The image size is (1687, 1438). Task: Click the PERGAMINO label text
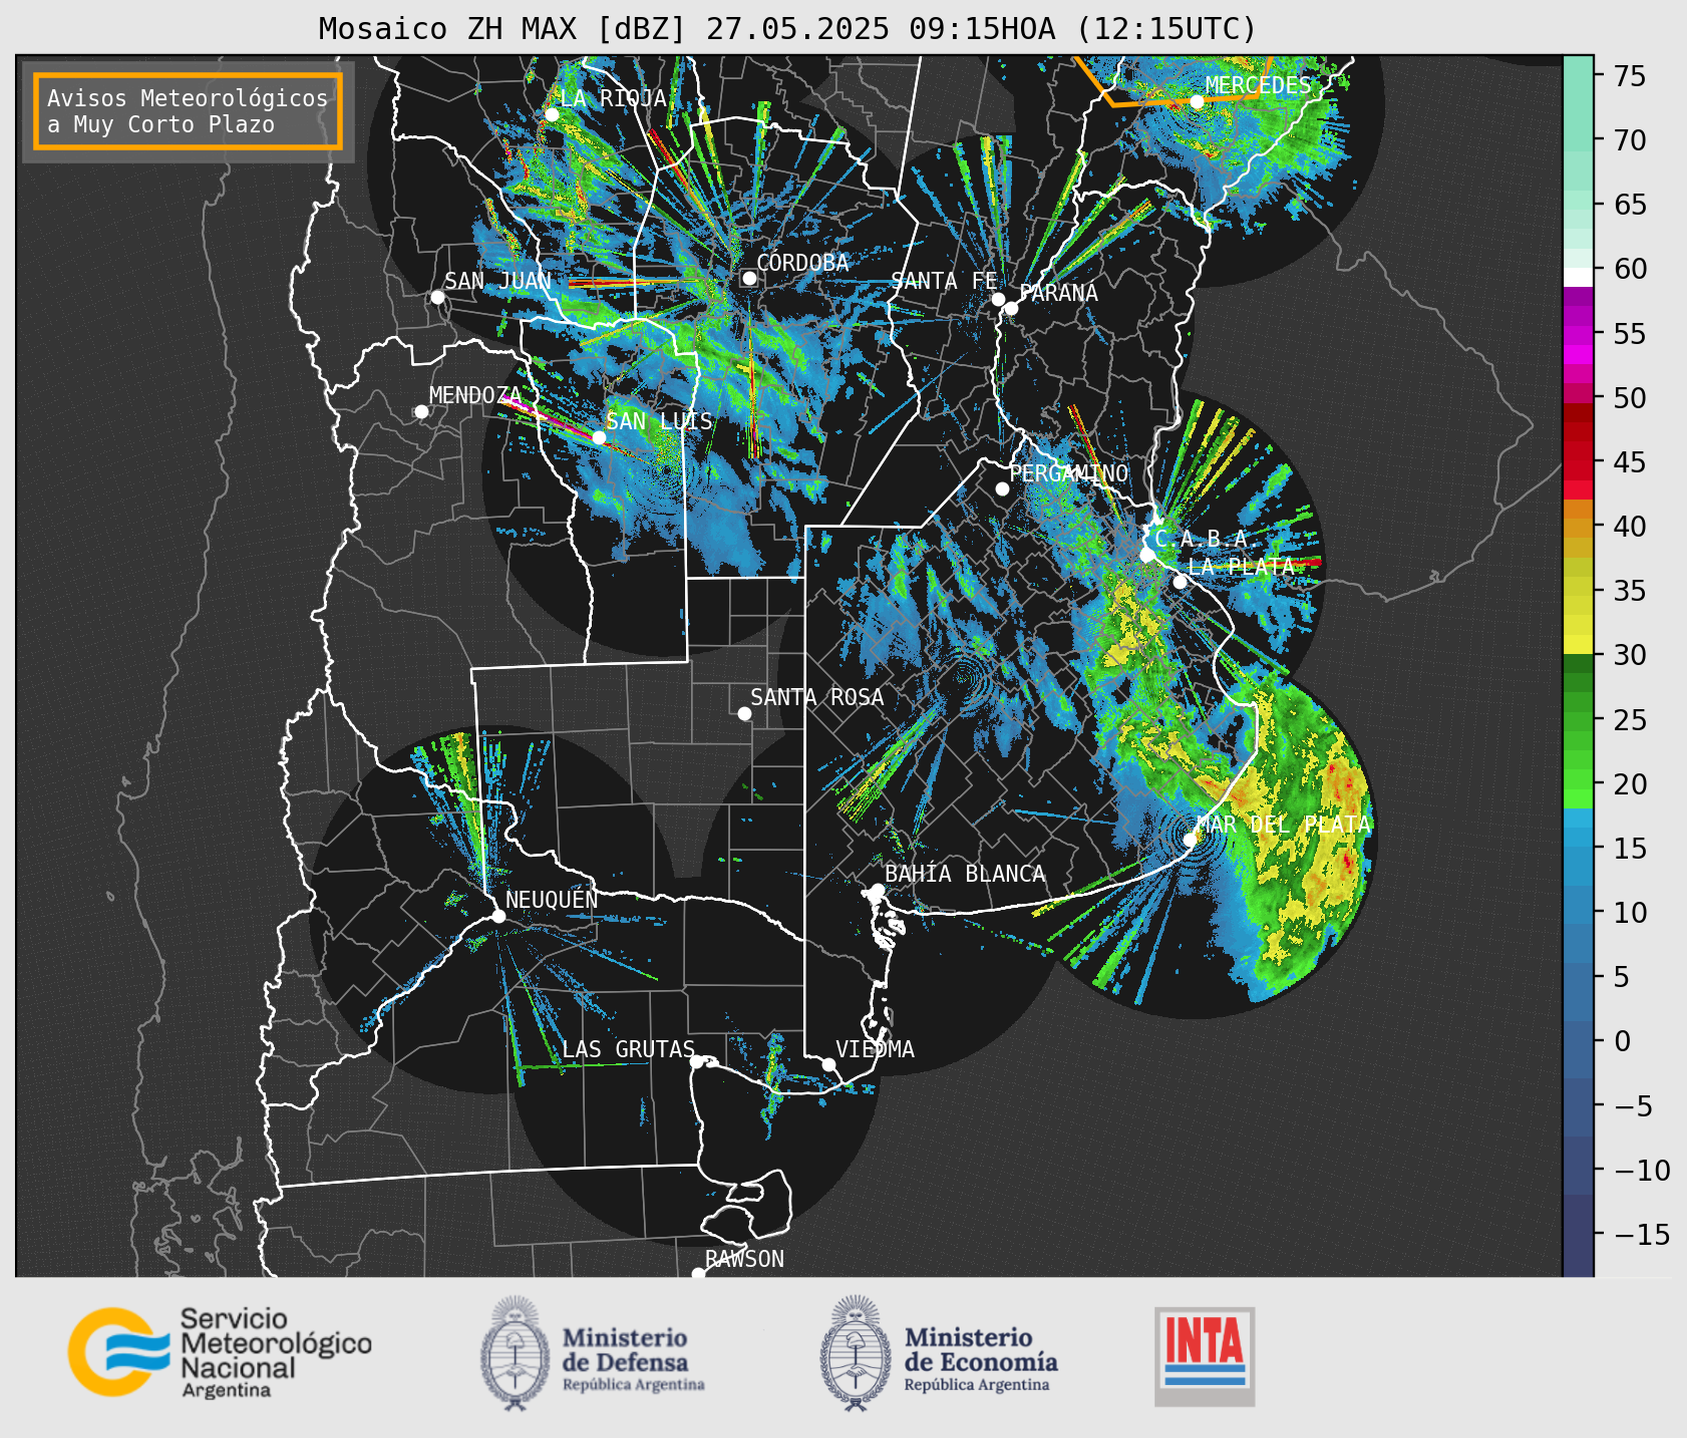coord(1068,473)
